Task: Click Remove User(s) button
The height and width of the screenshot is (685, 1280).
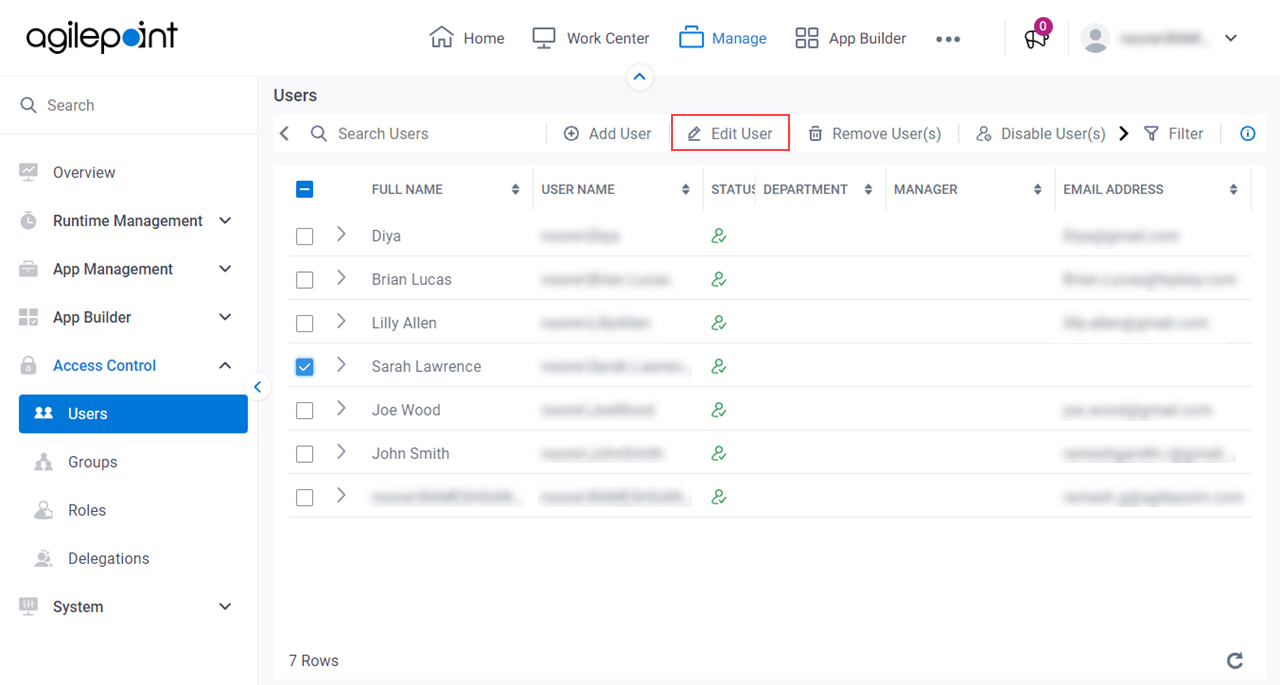Action: pyautogui.click(x=874, y=133)
